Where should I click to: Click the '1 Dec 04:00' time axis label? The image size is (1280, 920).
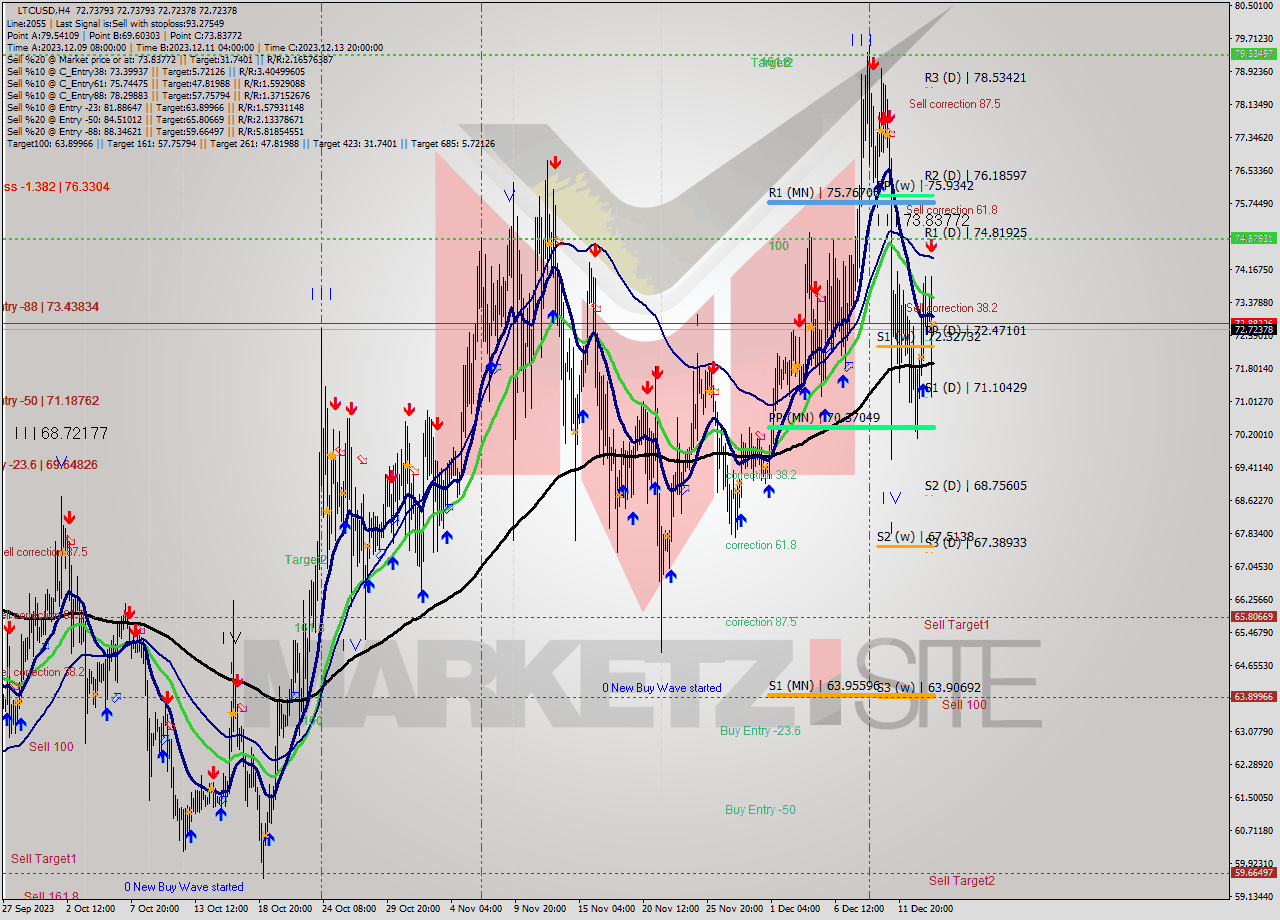(796, 909)
